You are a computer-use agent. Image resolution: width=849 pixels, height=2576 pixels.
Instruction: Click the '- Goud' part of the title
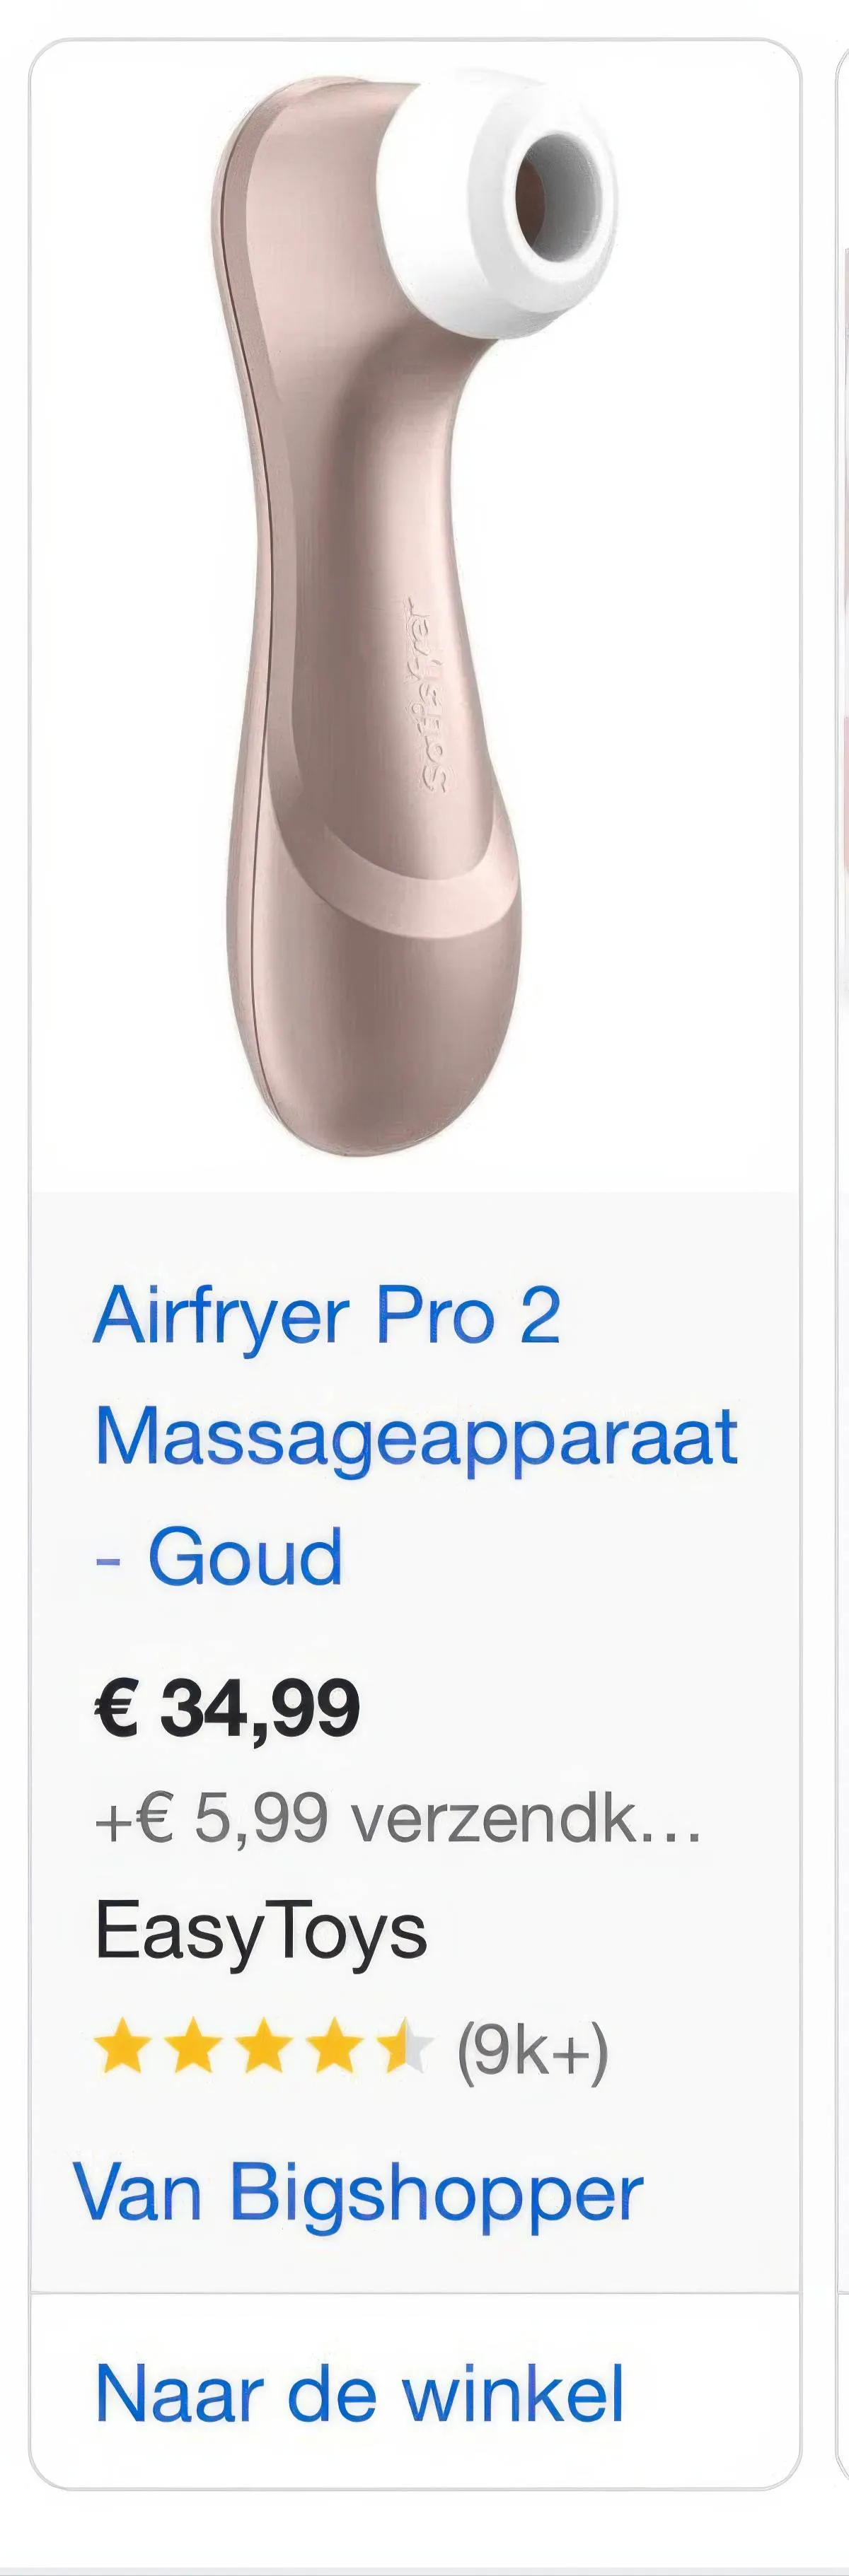click(219, 1556)
